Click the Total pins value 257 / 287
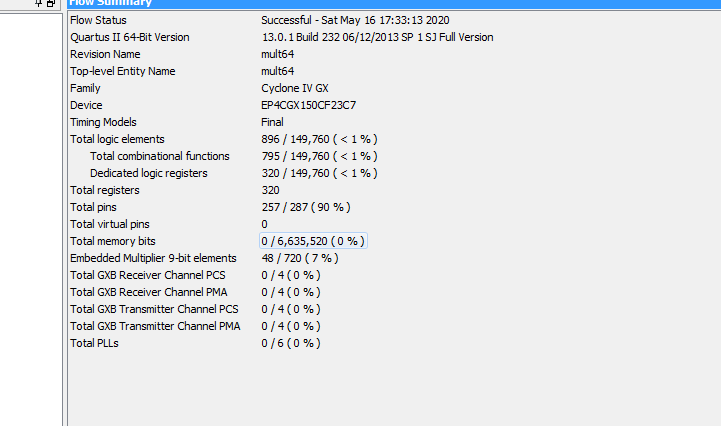The image size is (721, 426). 306,207
